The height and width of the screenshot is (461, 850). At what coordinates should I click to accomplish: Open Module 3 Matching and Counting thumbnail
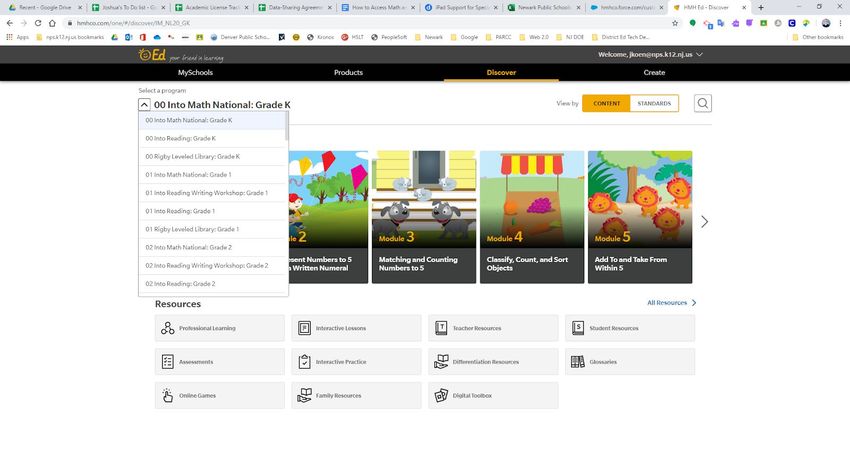pyautogui.click(x=423, y=217)
